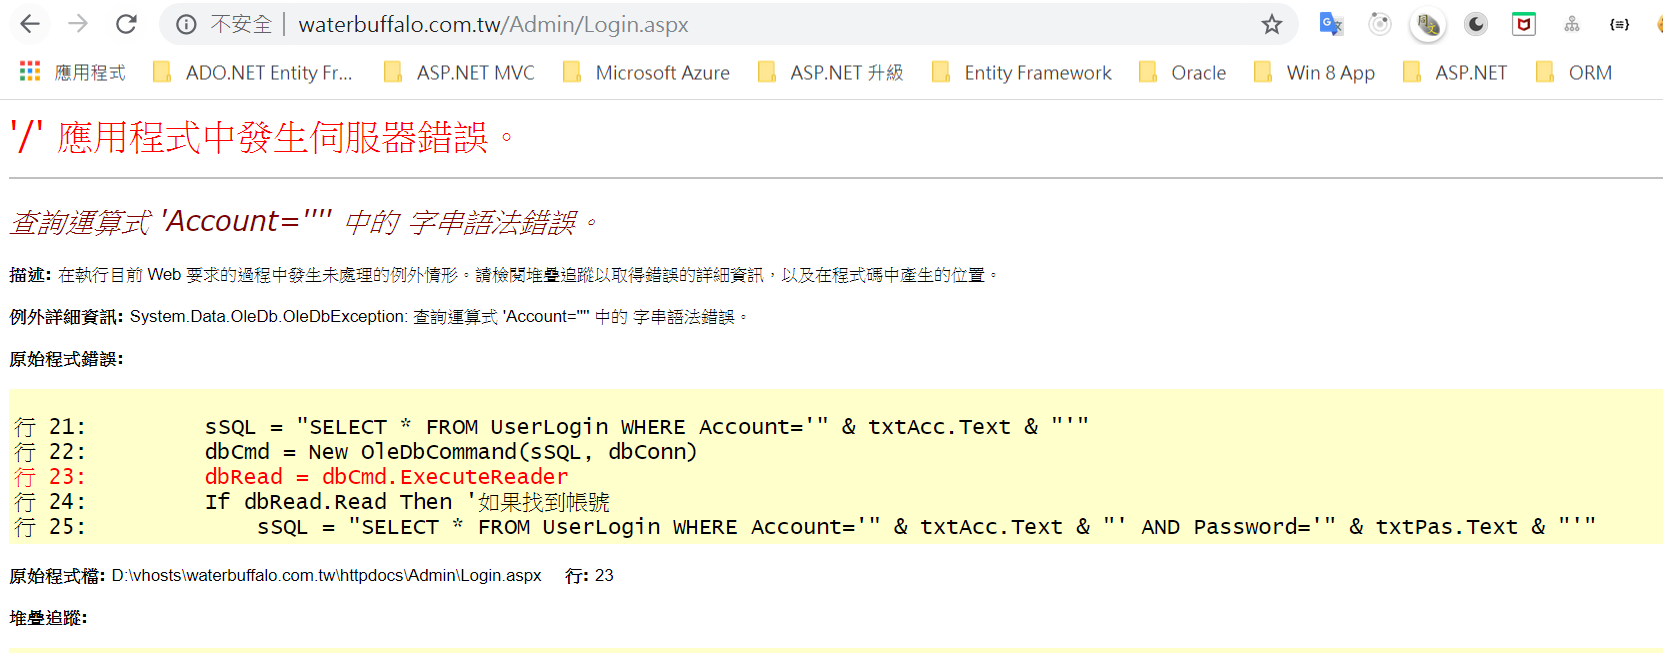Click the server error heading text
The image size is (1663, 653).
pos(262,137)
